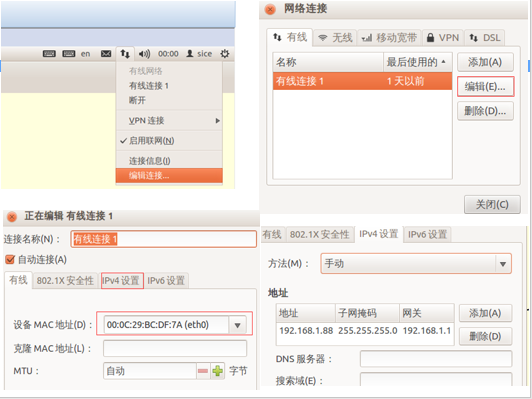Close the 网络连接 window
532x399 pixels.
[x=270, y=9]
